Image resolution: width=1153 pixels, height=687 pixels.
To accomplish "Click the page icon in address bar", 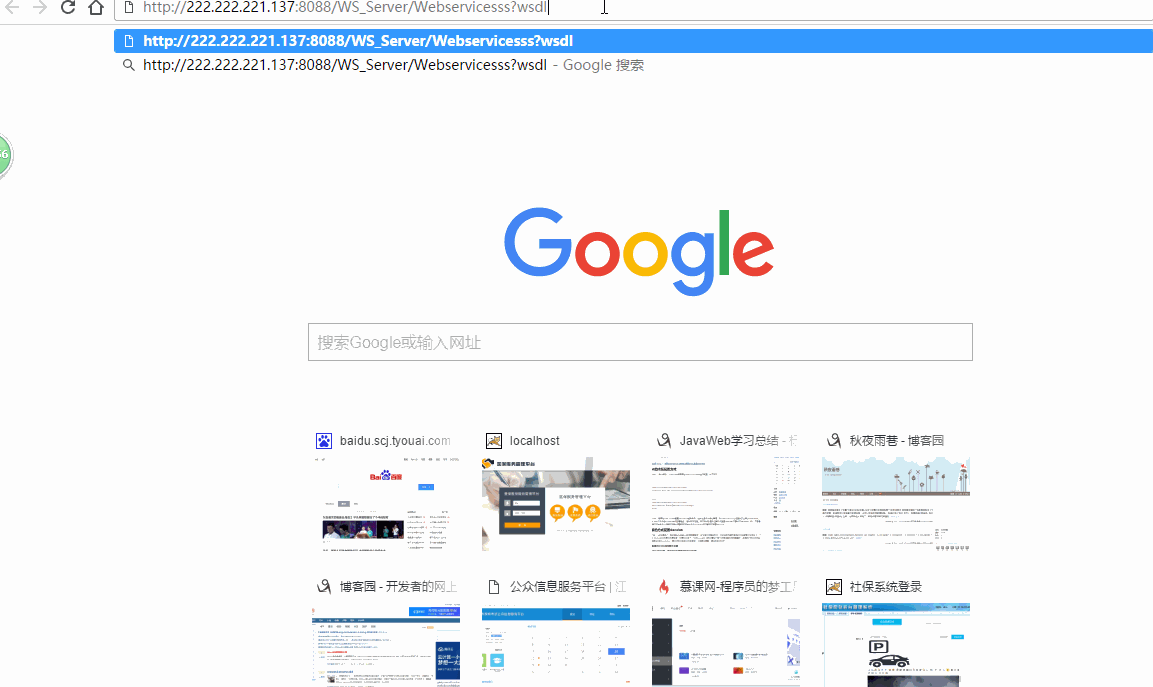I will click(x=129, y=7).
